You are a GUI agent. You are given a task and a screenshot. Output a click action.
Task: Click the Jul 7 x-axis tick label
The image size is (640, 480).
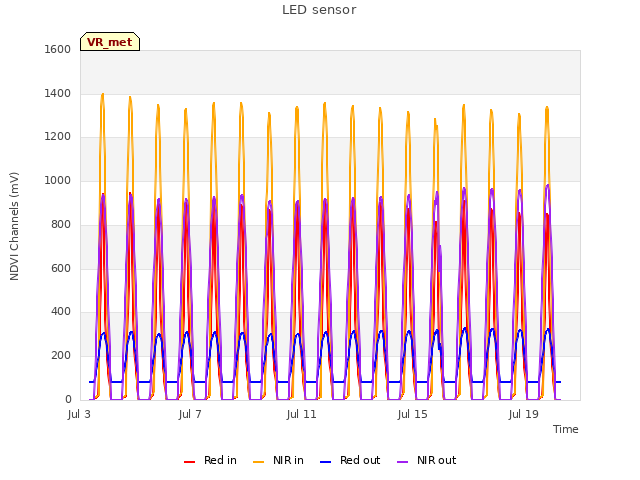(190, 414)
